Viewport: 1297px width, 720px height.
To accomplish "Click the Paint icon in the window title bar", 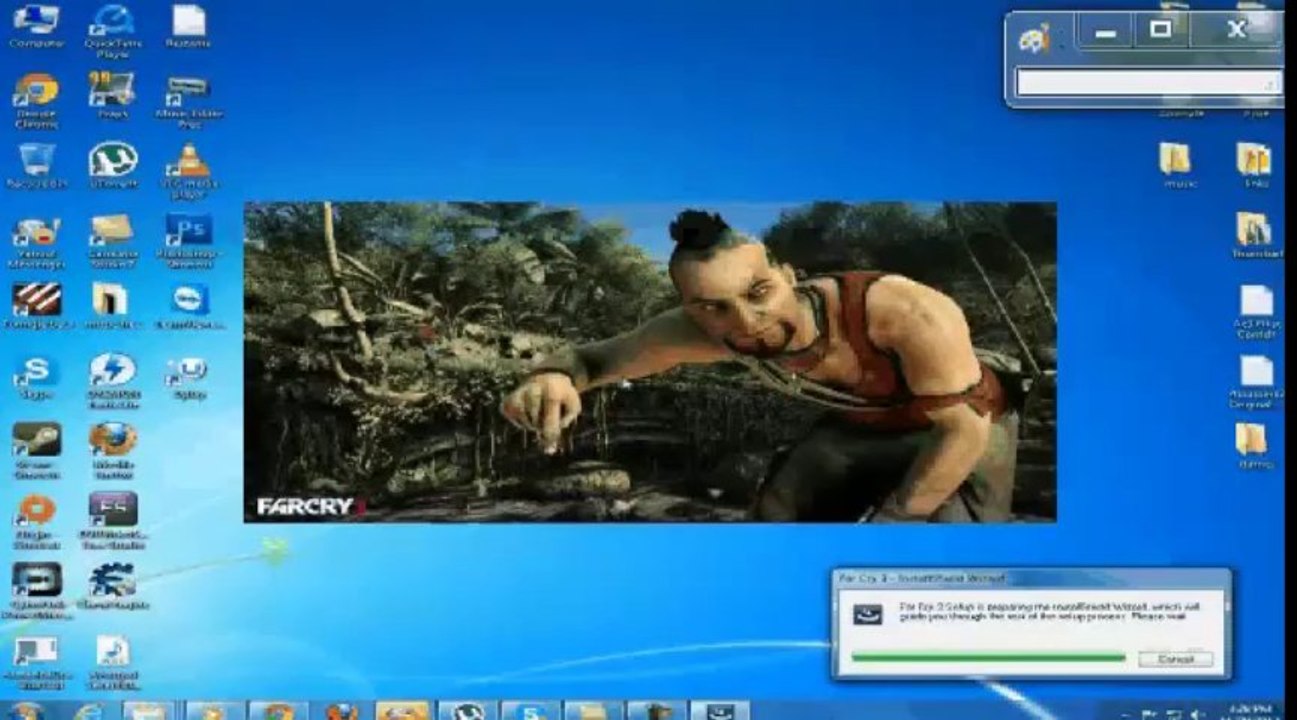I will tap(1032, 38).
